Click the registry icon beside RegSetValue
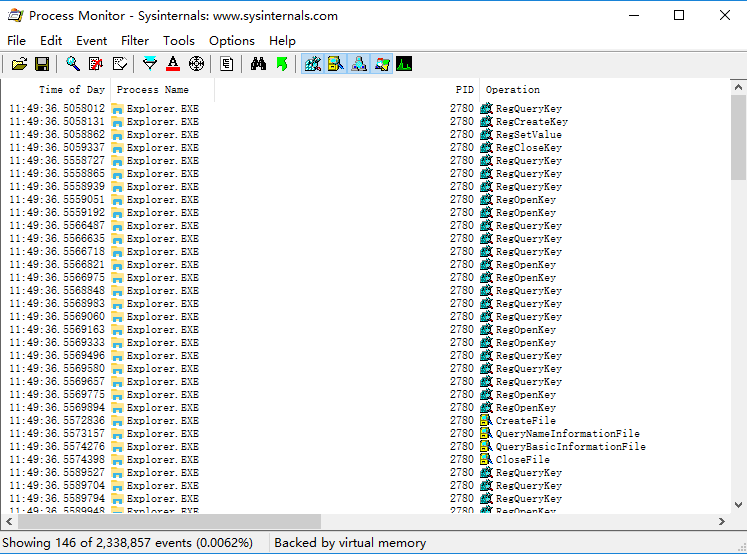Image resolution: width=747 pixels, height=554 pixels. (x=486, y=134)
